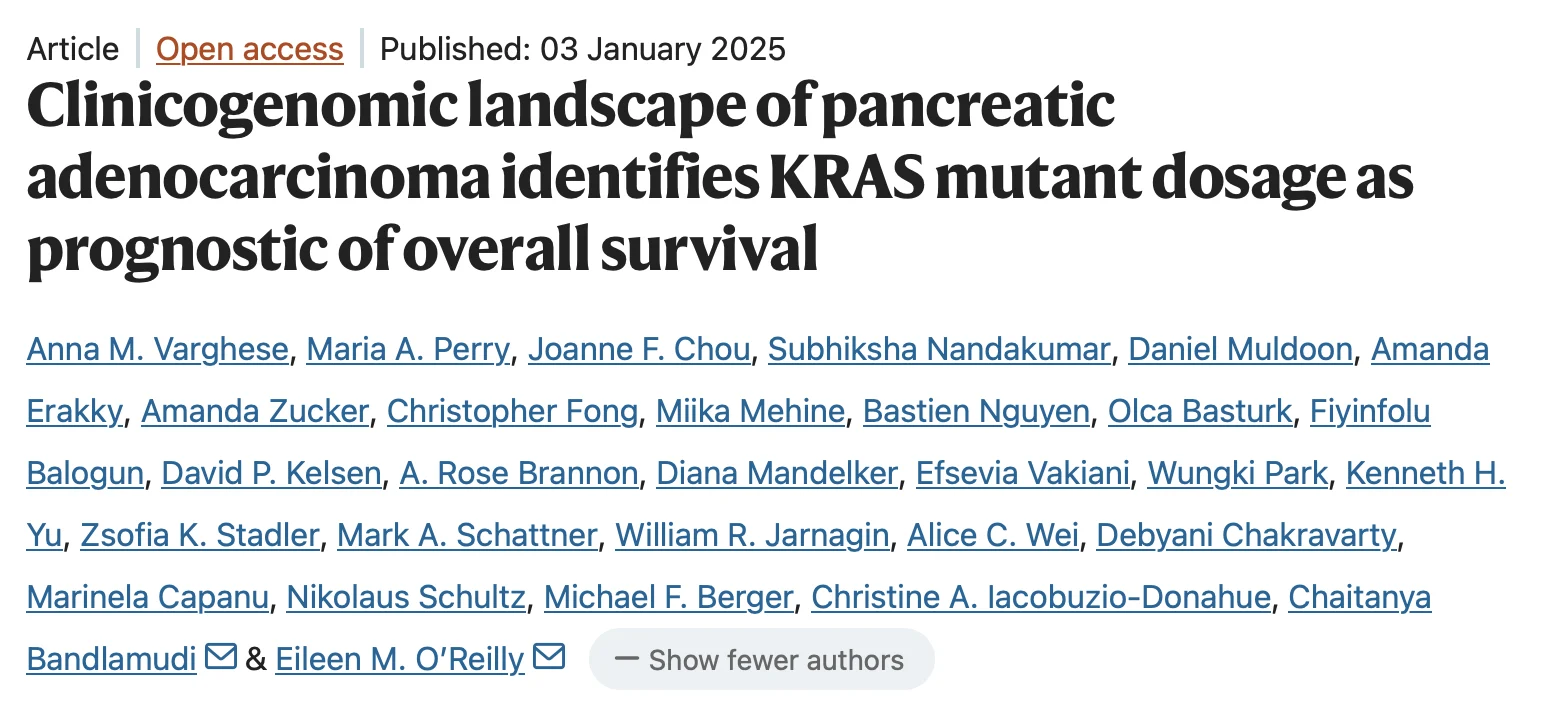View Olca Basturk author info

pos(1200,411)
